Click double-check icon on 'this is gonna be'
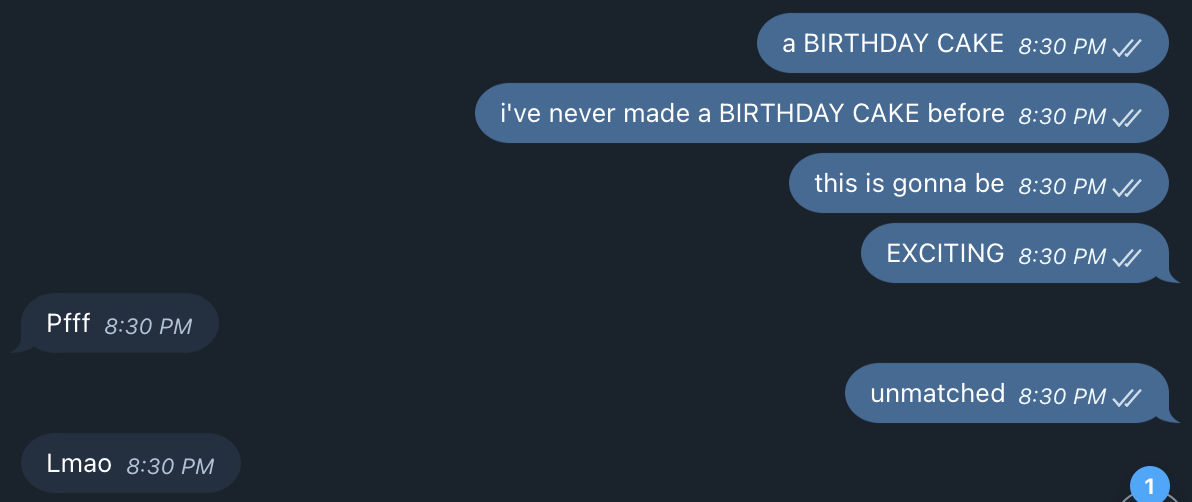Screen dimensions: 1192x502 point(1127,187)
